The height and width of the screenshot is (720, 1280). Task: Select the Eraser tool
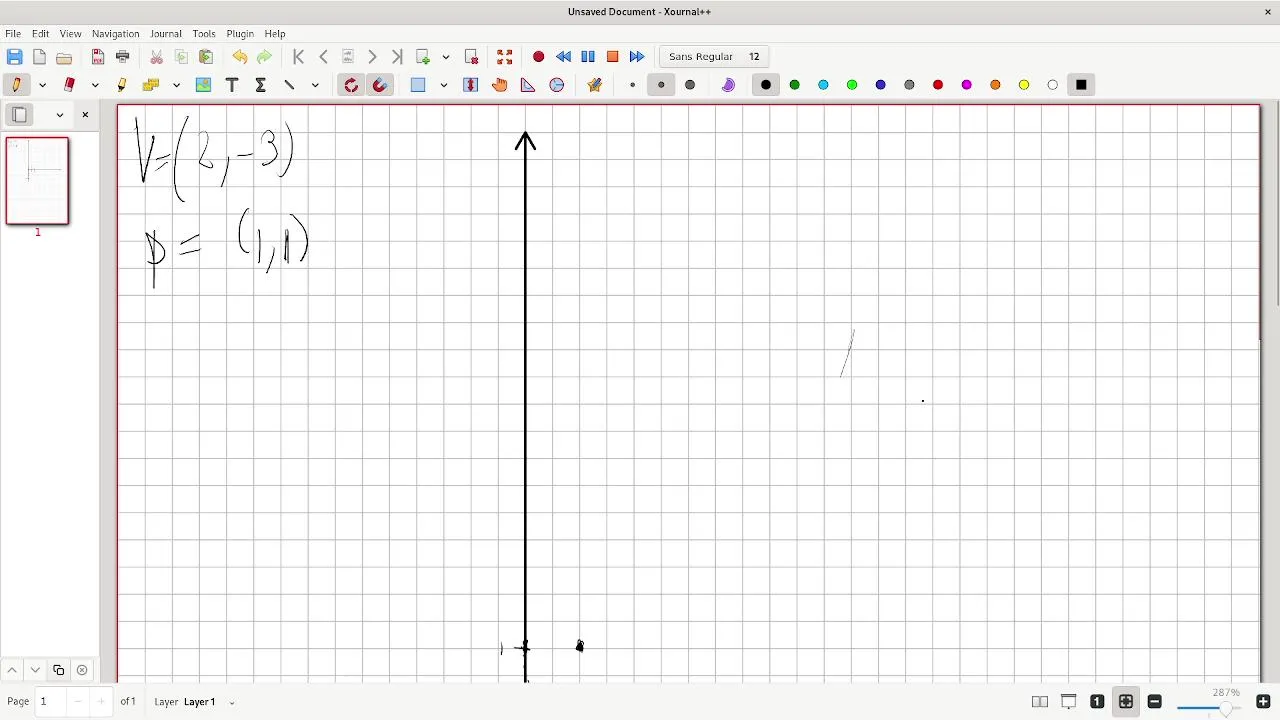pyautogui.click(x=69, y=85)
